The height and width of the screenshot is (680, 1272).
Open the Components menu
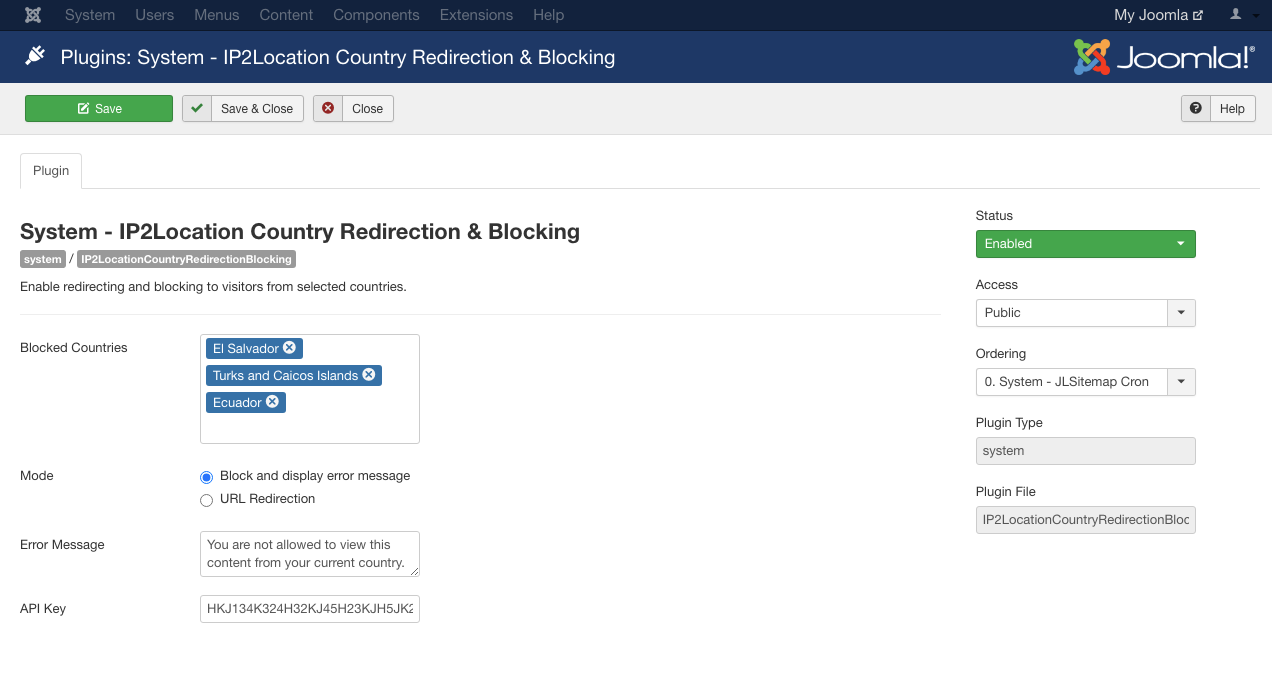pyautogui.click(x=376, y=15)
